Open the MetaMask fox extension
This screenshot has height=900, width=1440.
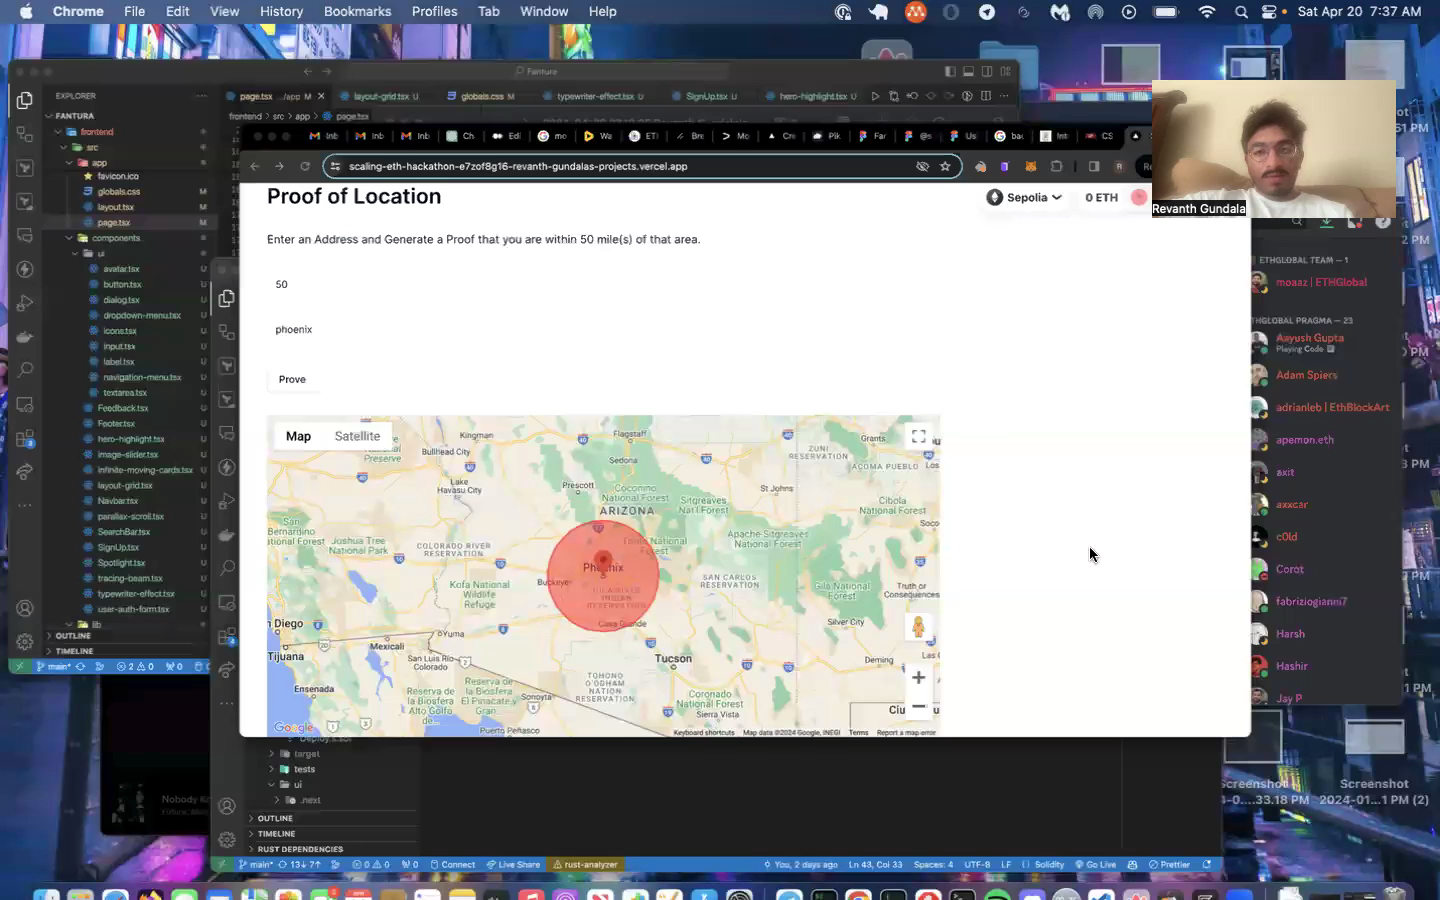(x=1030, y=167)
